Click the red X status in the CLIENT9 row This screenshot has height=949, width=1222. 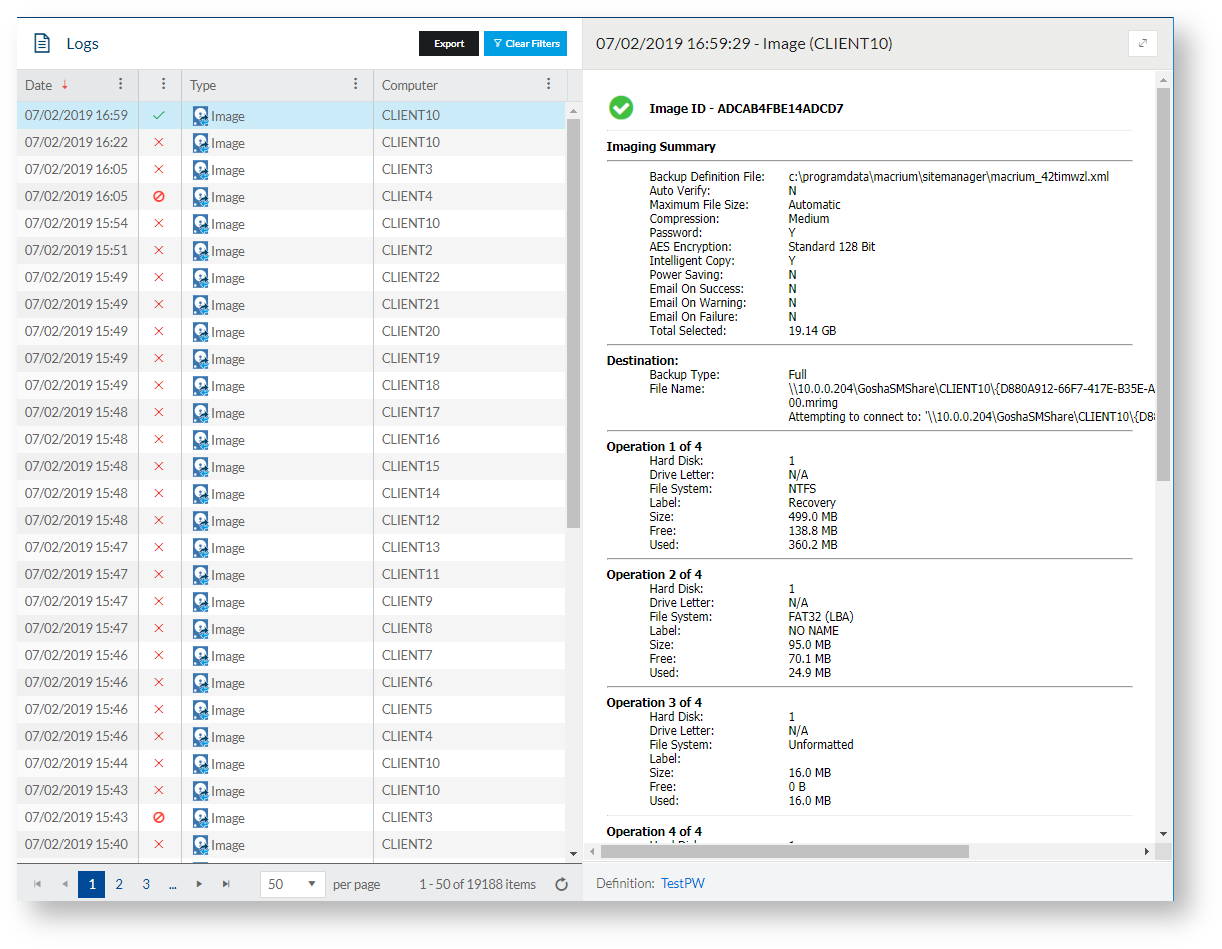tap(158, 601)
